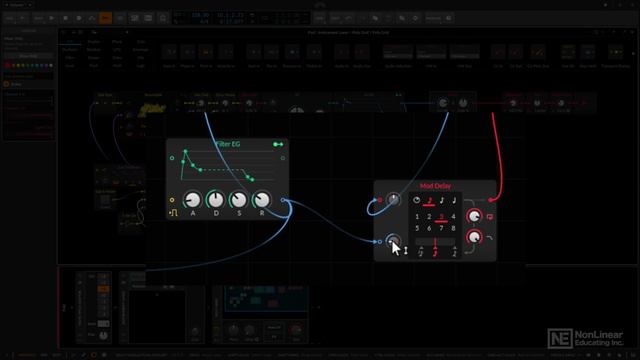Click the pulse-shaped trigger mode icon in Filter EG
Image resolution: width=640 pixels, height=360 pixels.
pos(173,213)
